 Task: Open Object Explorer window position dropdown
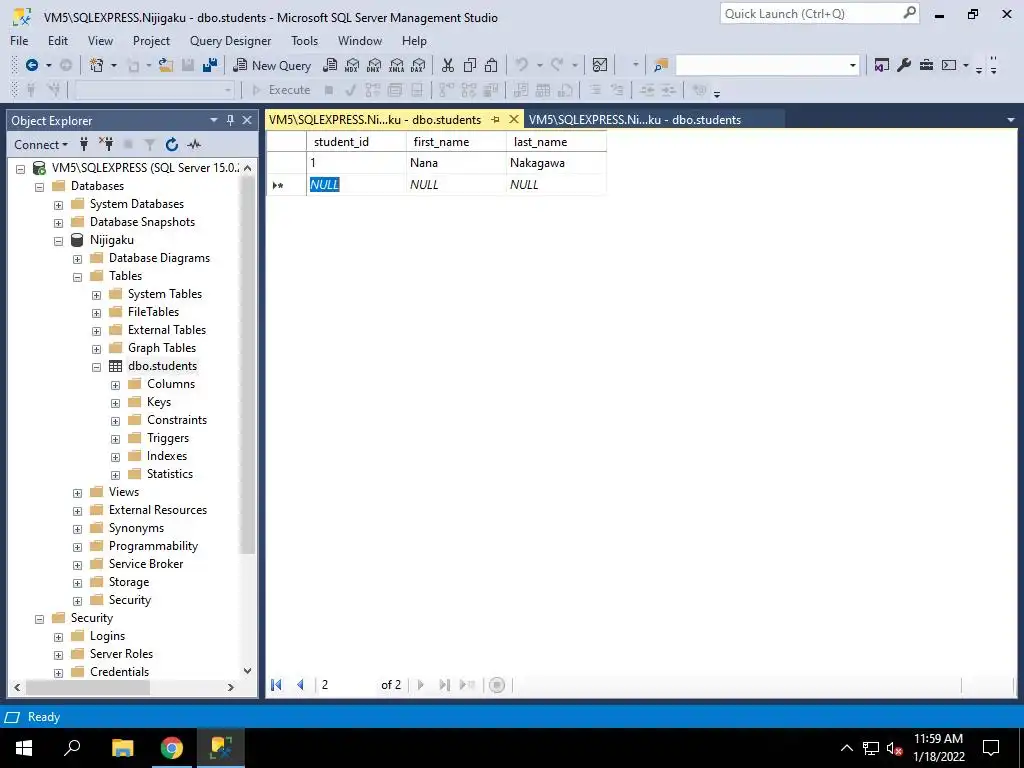(214, 120)
